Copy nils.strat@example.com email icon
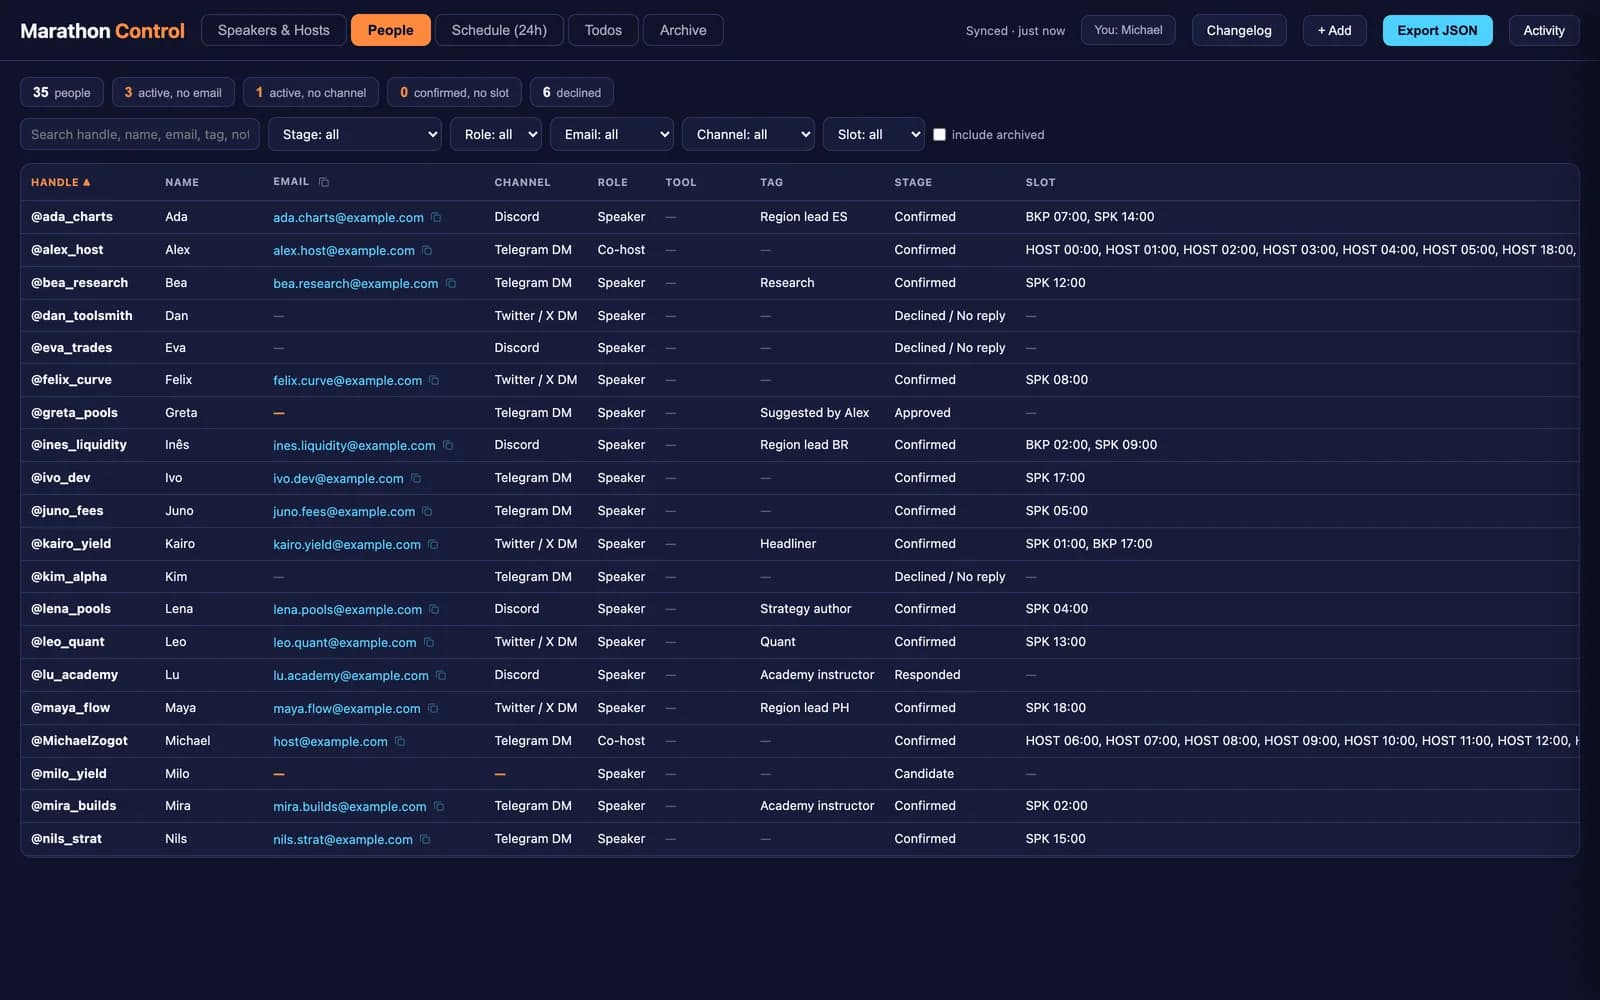Image resolution: width=1600 pixels, height=1000 pixels. (425, 839)
